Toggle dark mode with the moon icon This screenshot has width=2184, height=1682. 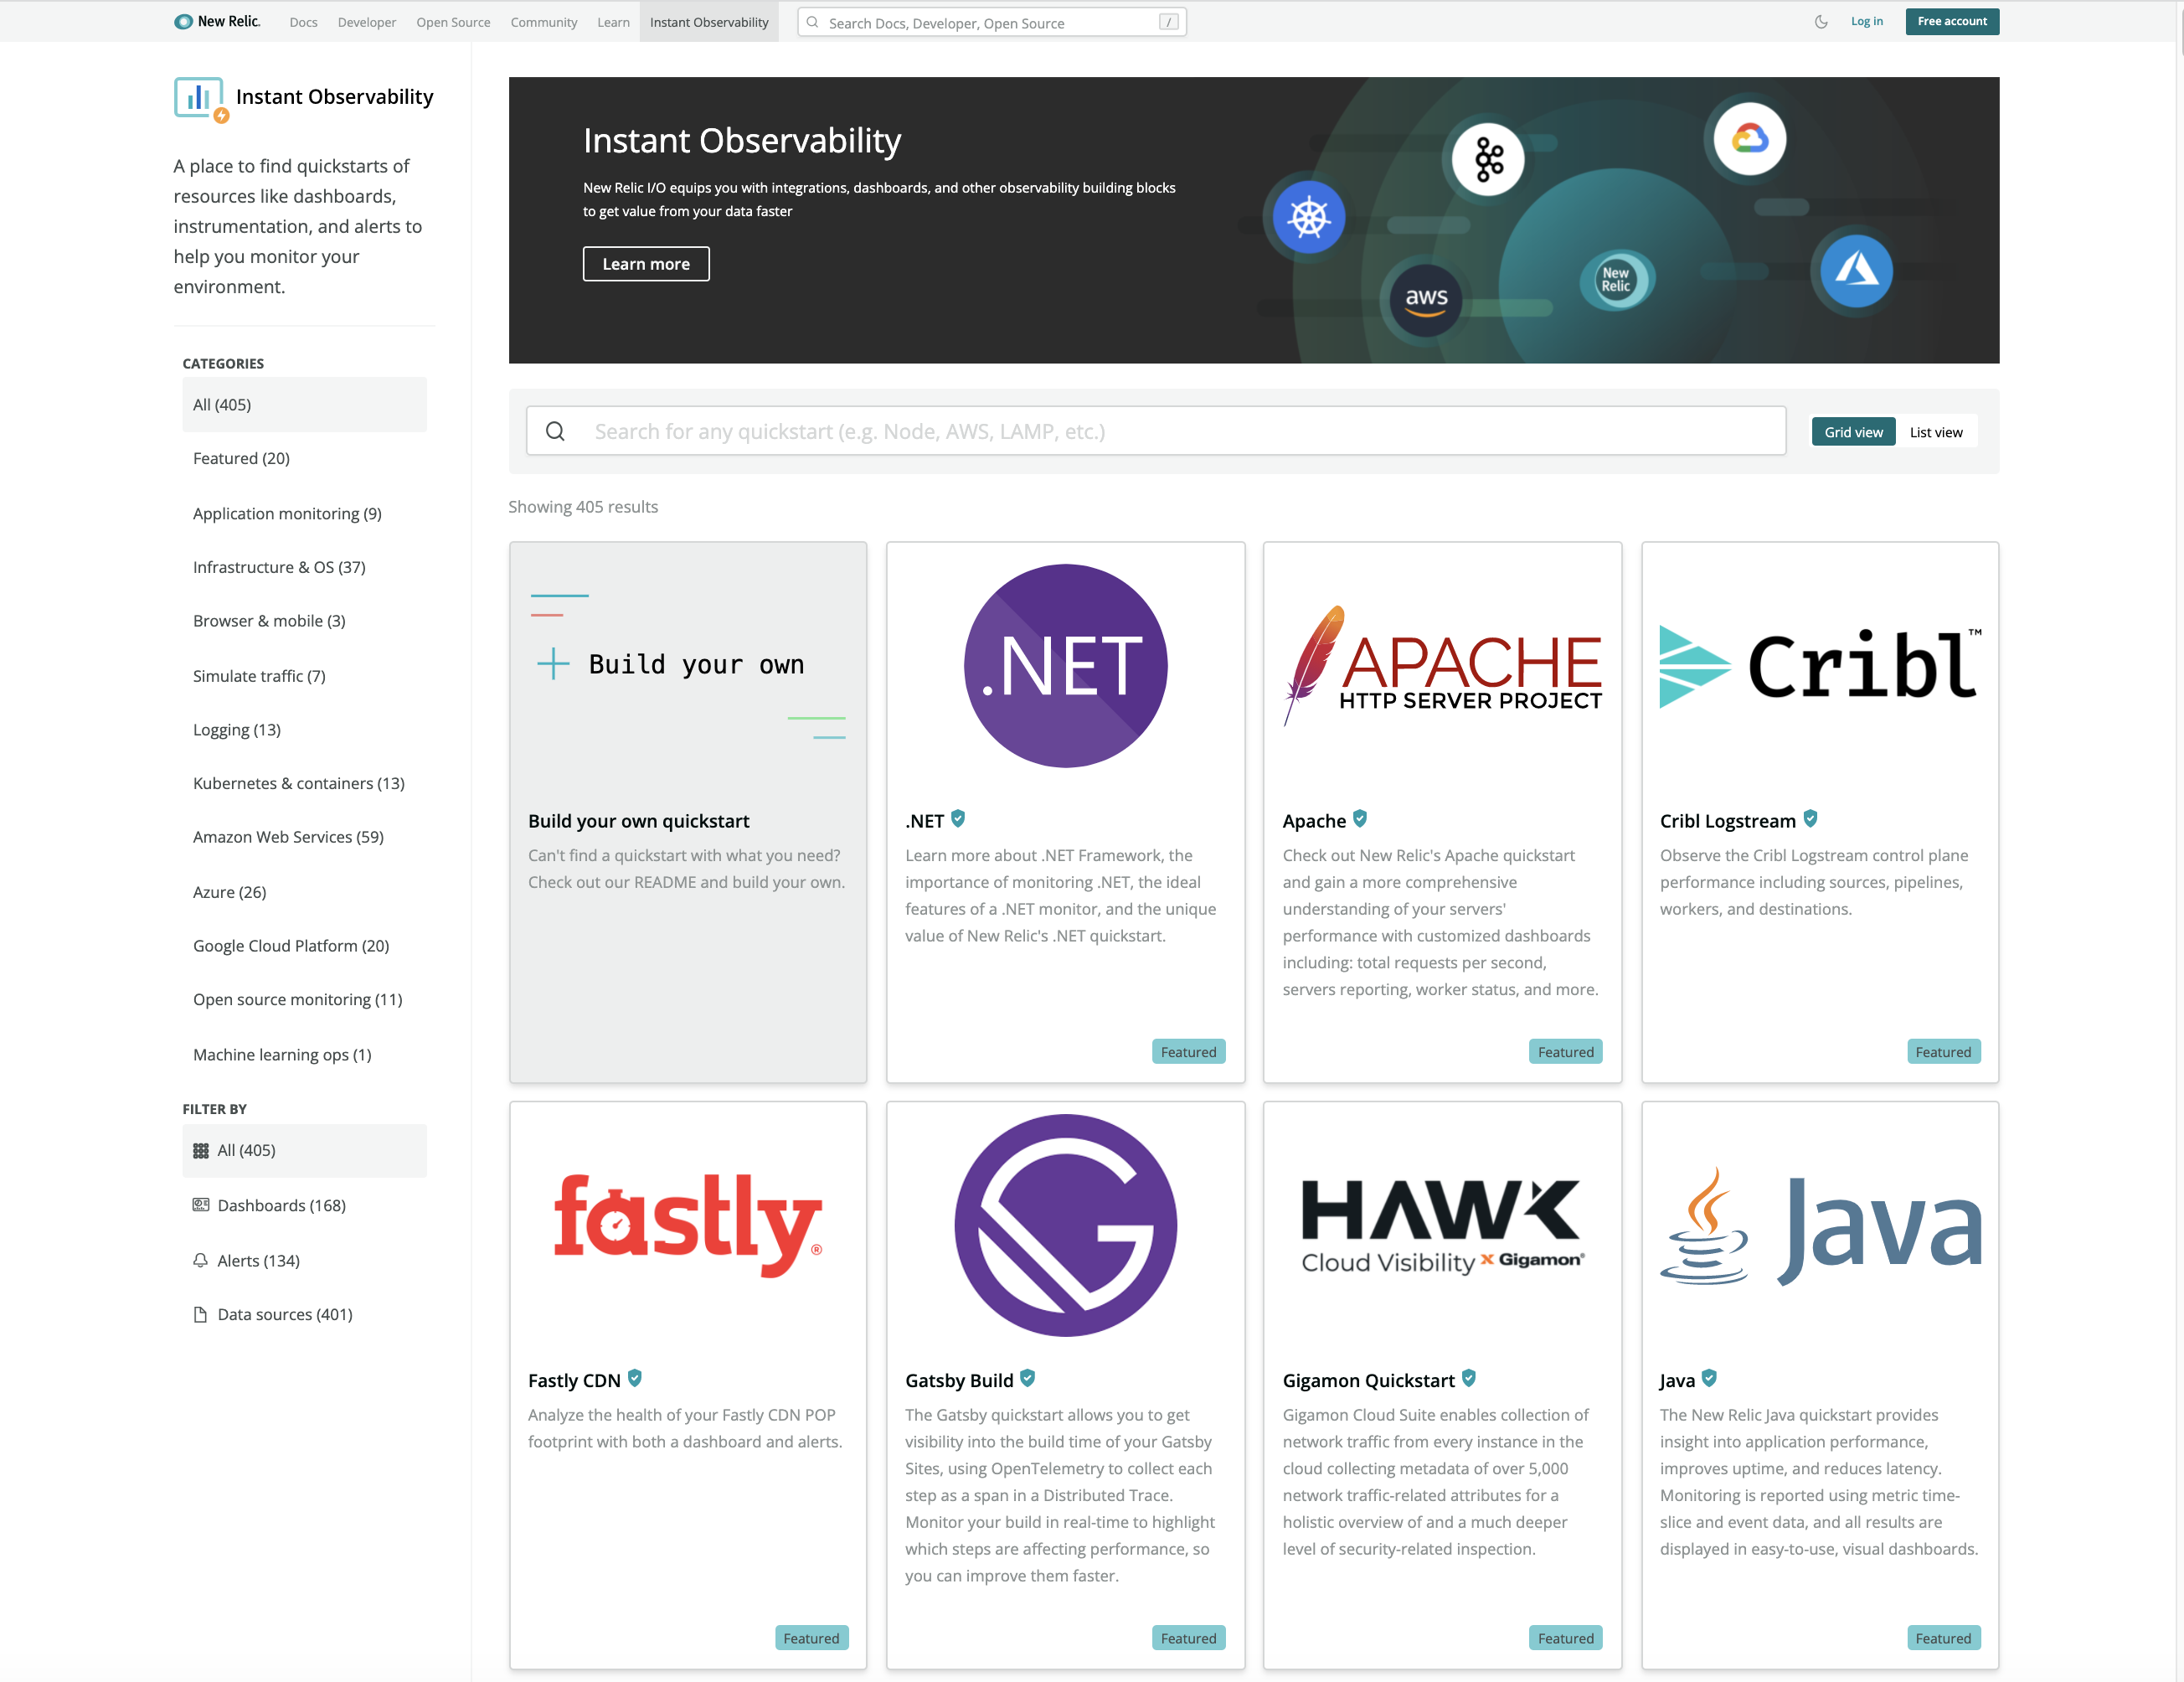point(1821,21)
